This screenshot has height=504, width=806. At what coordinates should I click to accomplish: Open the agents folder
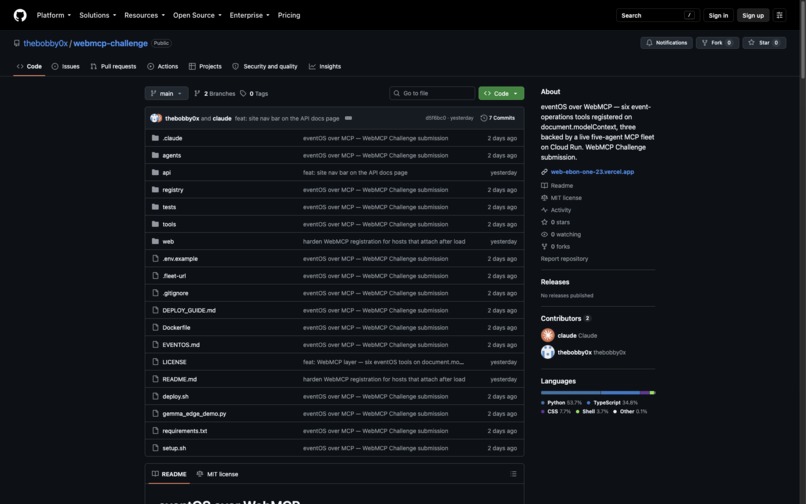tap(172, 155)
